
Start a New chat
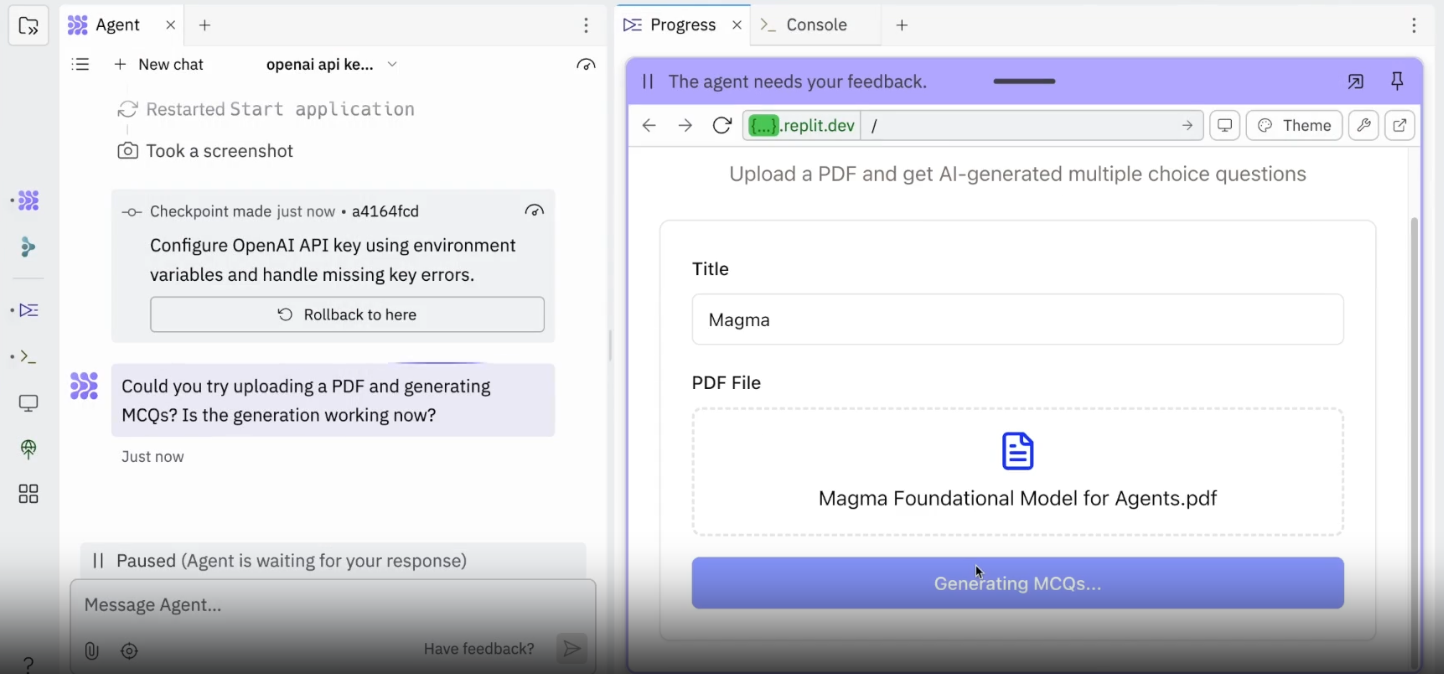click(159, 64)
